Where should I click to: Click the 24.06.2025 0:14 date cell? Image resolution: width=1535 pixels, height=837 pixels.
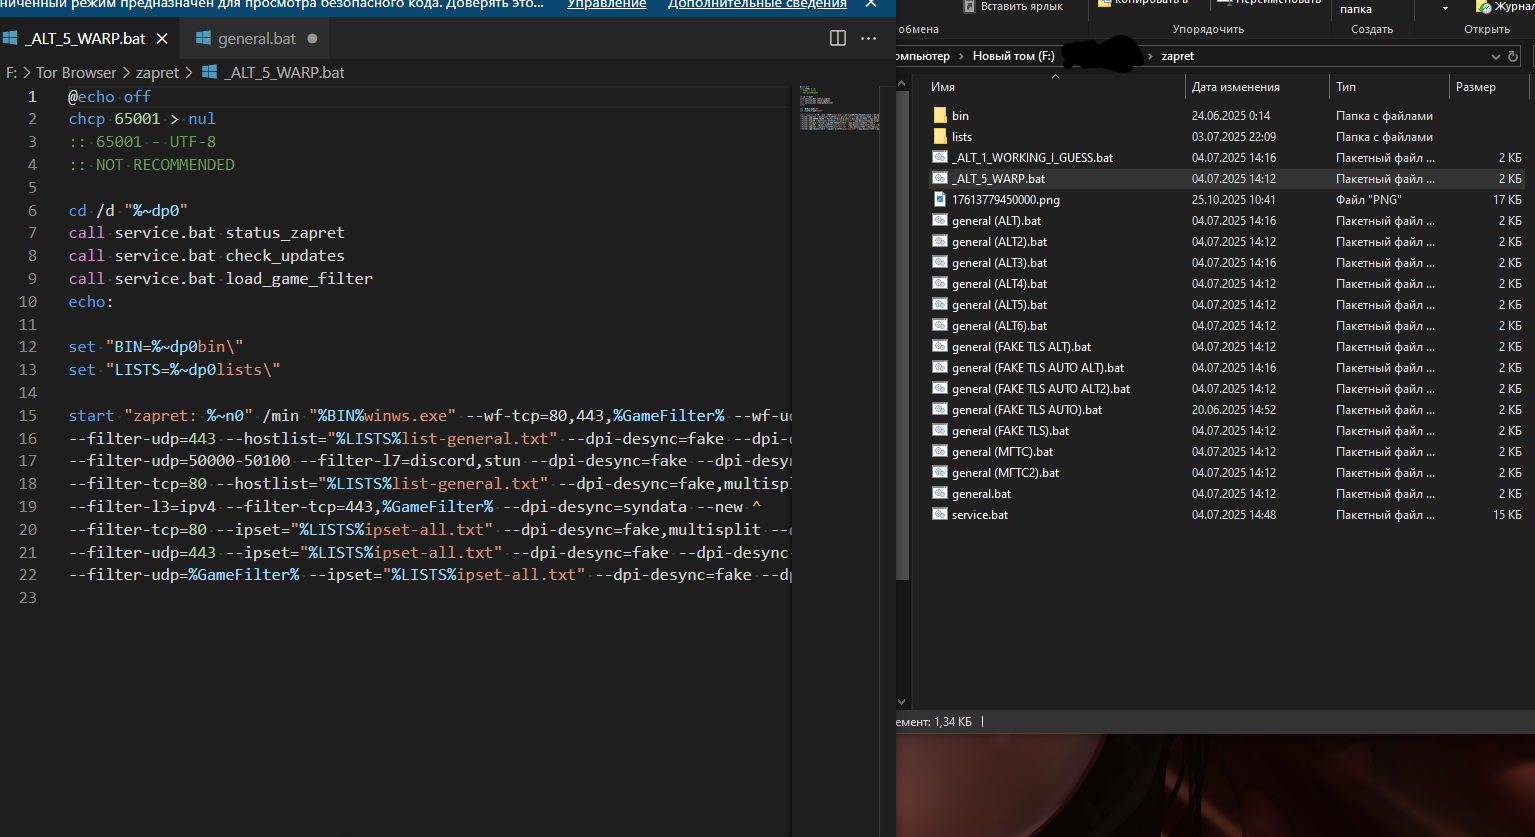(x=1230, y=116)
